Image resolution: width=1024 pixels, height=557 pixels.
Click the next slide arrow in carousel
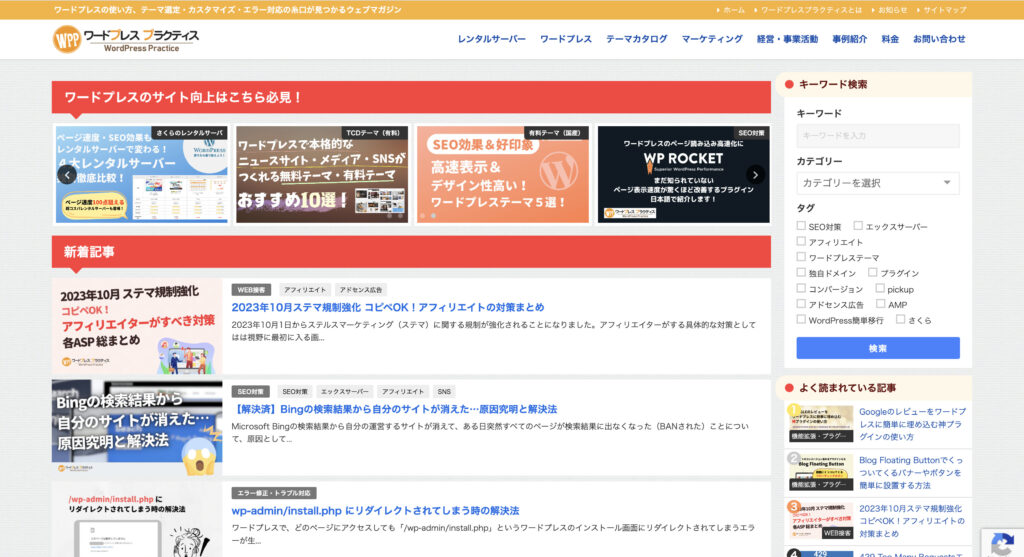click(x=755, y=175)
